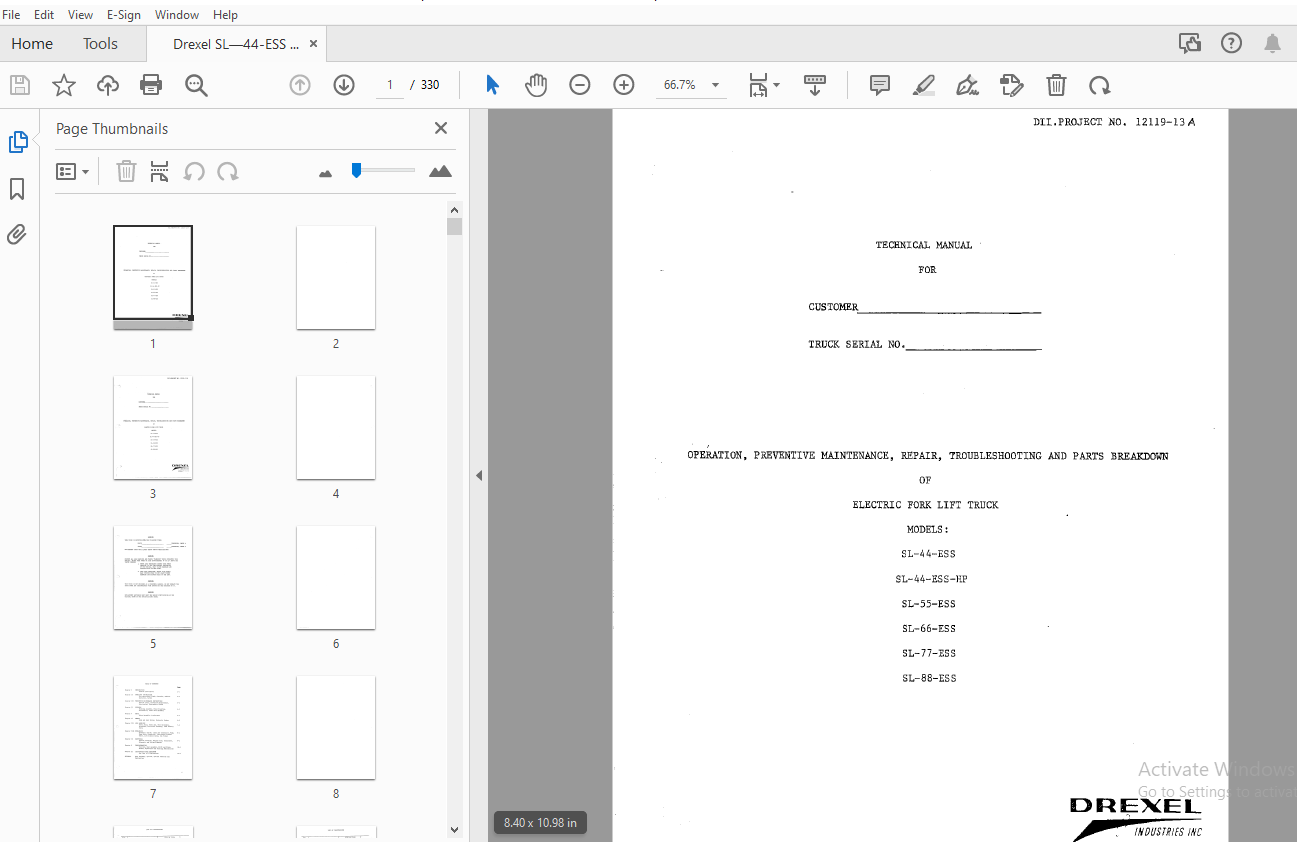Click the page number input field
The width and height of the screenshot is (1297, 842).
390,85
